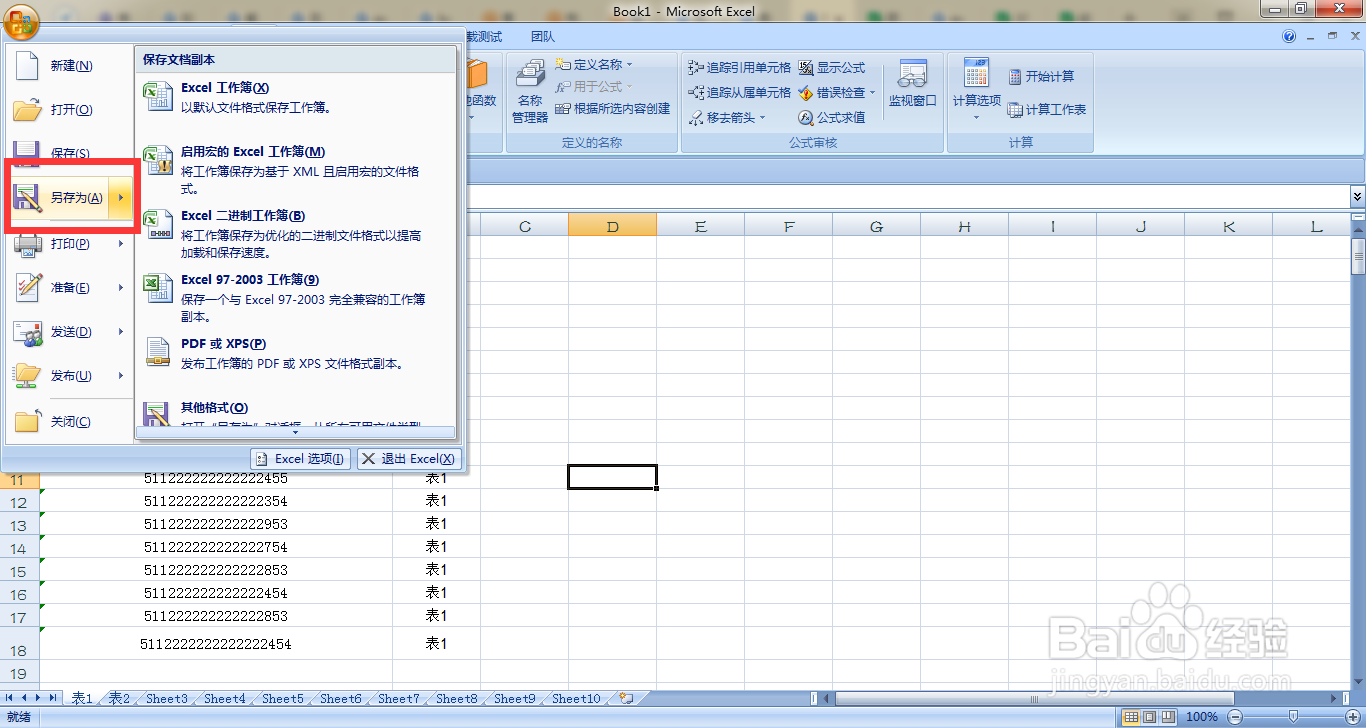Click the cell containing 511222222222222953
1366x728 pixels.
216,524
